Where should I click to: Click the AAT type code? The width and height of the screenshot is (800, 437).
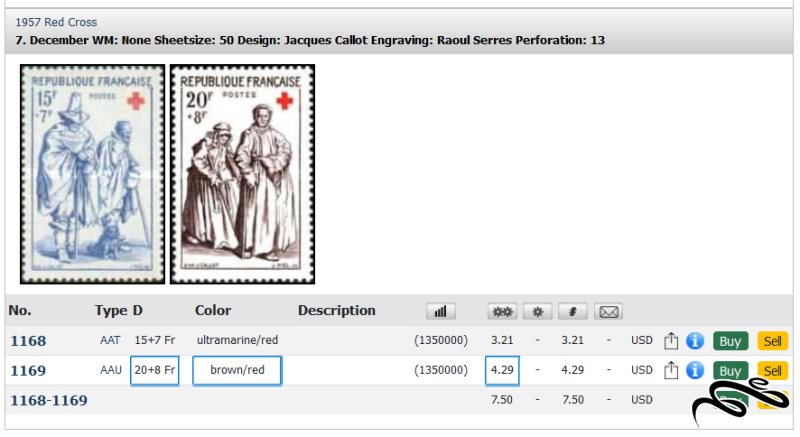click(110, 340)
